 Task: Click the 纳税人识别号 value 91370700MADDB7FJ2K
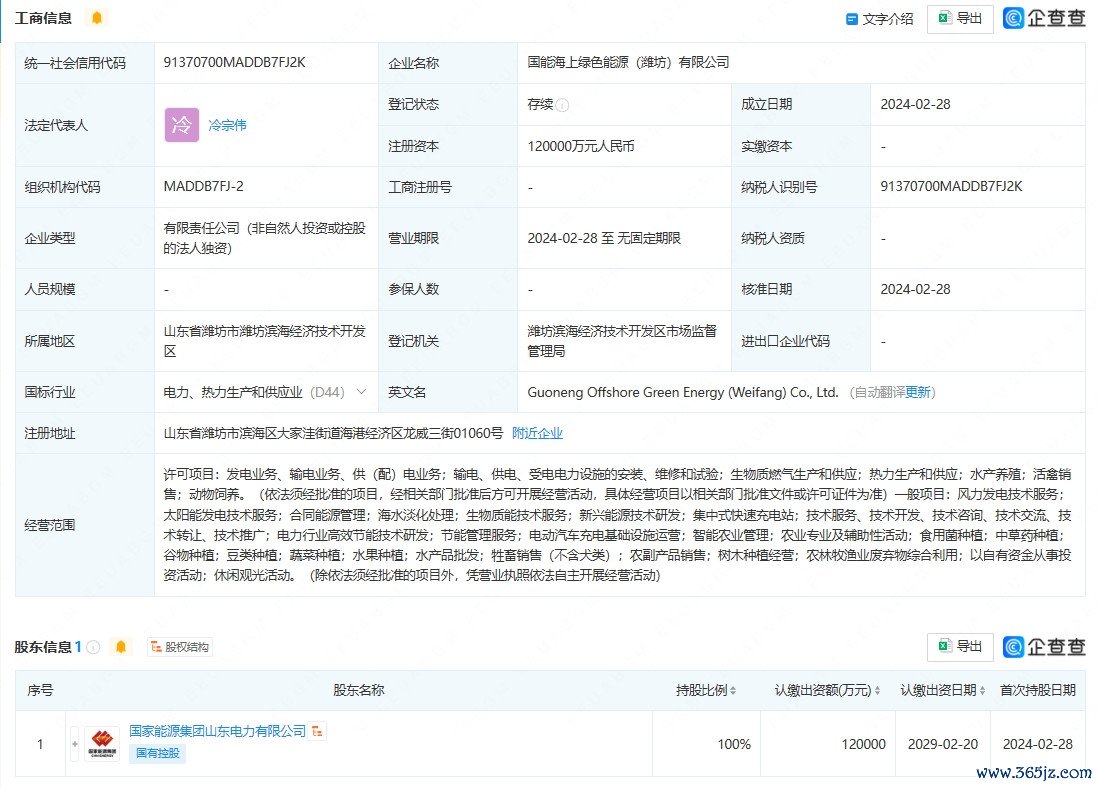tap(951, 186)
